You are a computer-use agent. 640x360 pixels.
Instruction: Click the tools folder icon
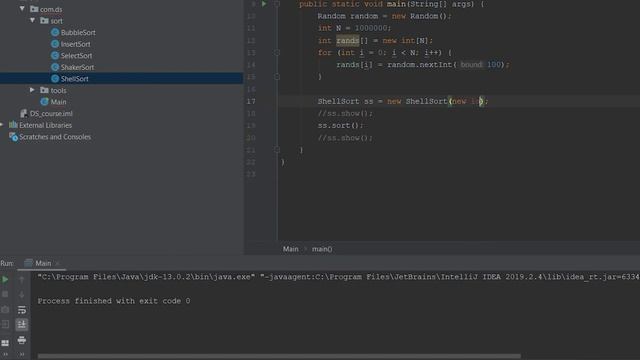(x=44, y=90)
